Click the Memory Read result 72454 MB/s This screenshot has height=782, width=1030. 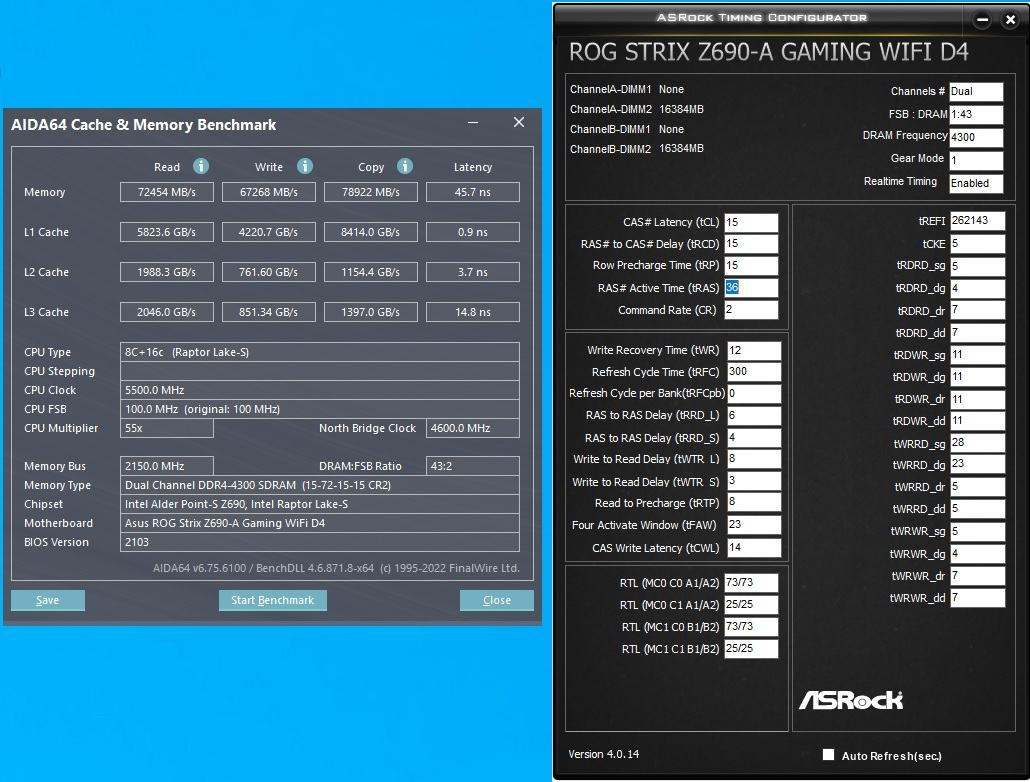[167, 192]
